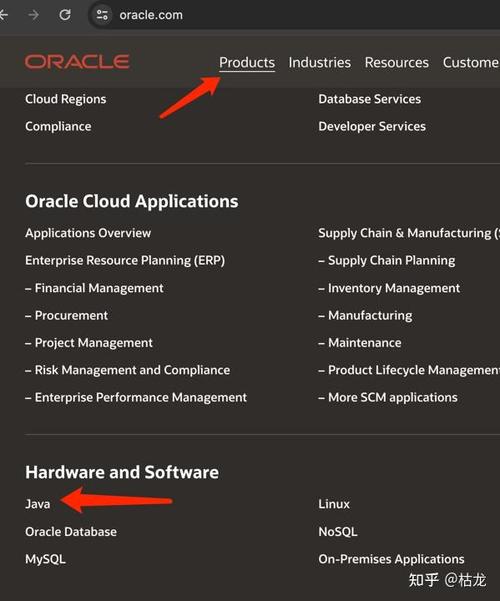Select Project Management
Screen dimensions: 500x601
point(89,343)
